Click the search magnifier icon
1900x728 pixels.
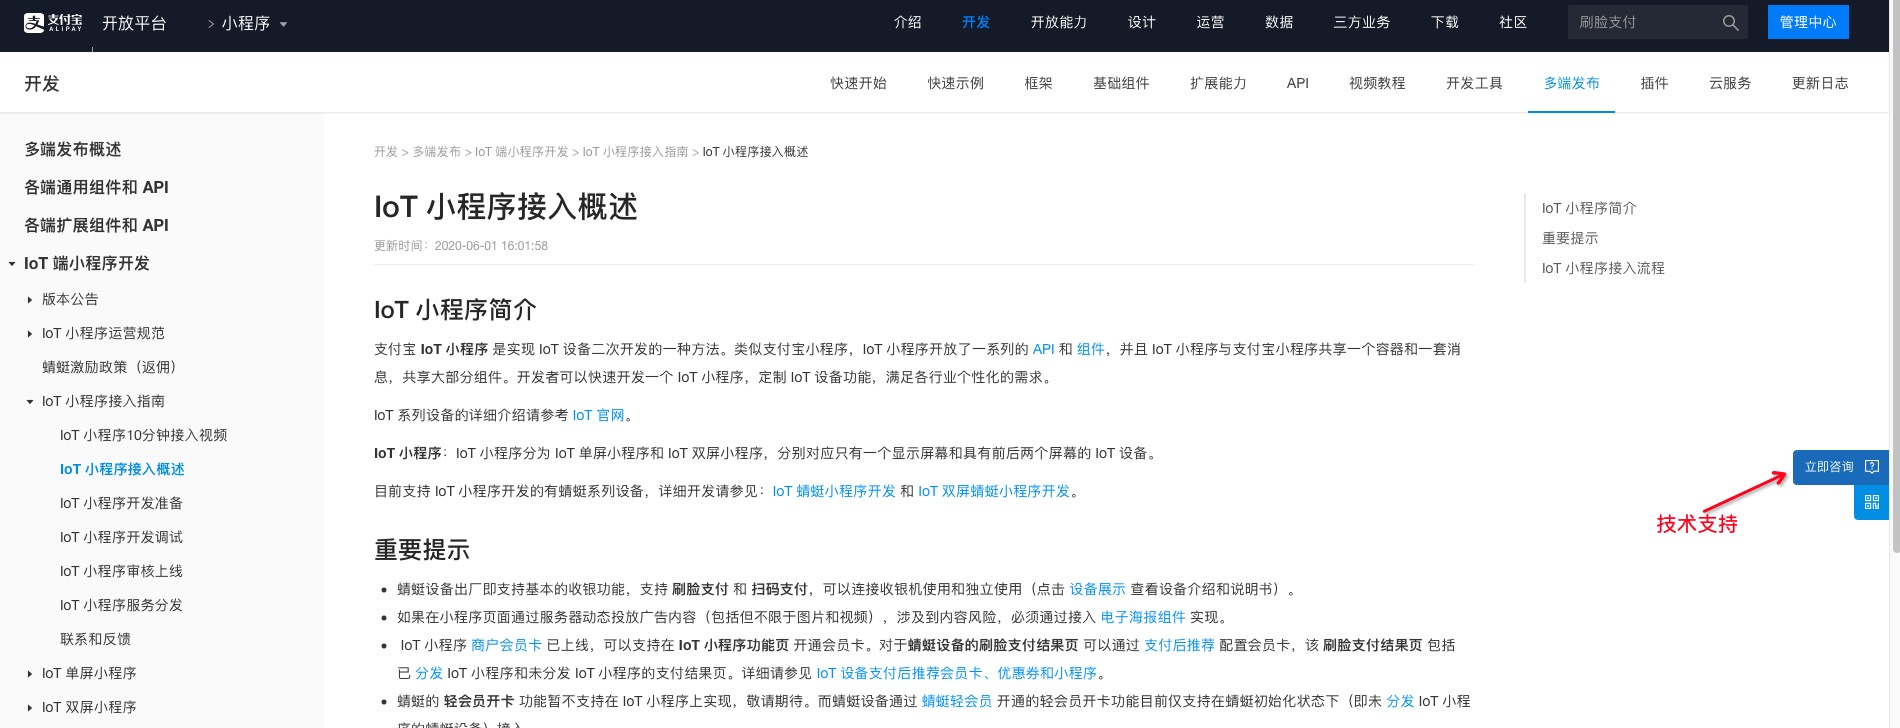coord(1730,23)
